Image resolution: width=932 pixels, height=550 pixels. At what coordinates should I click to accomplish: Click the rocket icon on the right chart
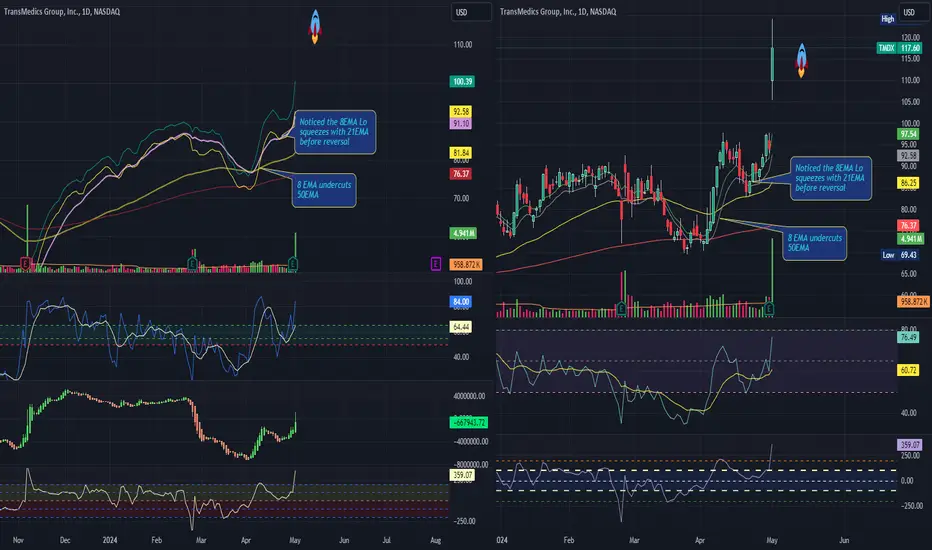801,61
